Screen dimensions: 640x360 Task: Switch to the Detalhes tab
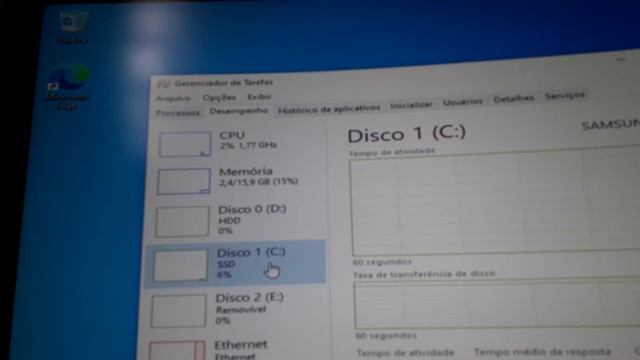point(513,99)
